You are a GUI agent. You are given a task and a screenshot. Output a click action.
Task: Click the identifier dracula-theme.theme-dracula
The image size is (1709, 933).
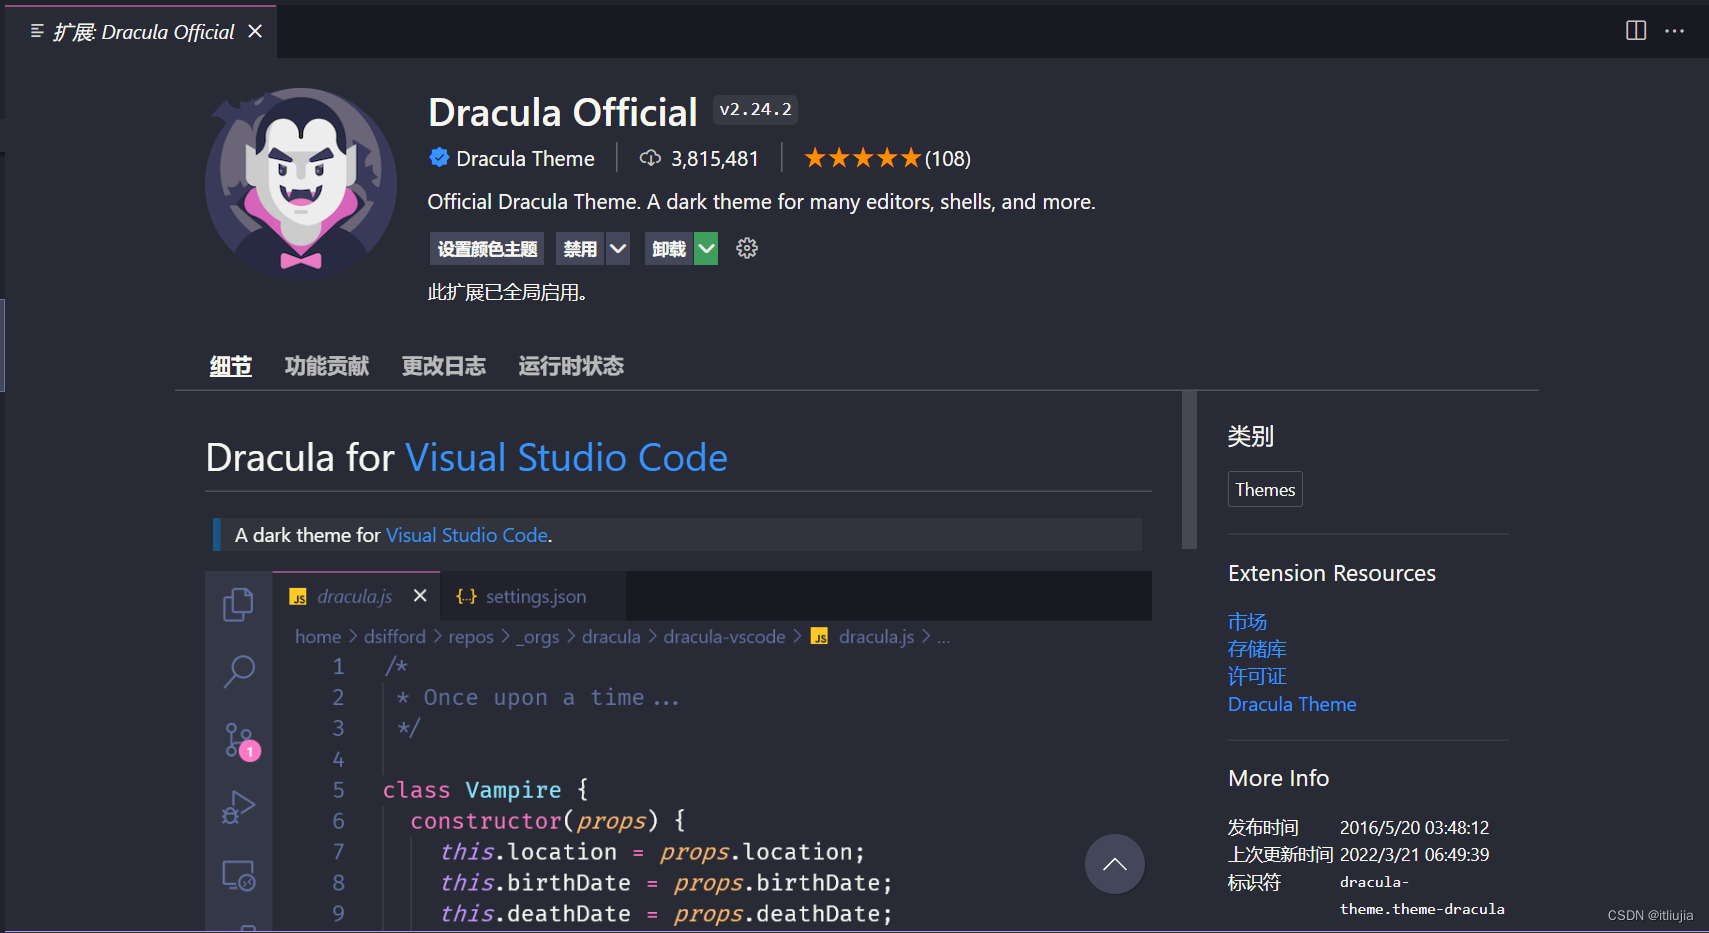[x=1422, y=895]
